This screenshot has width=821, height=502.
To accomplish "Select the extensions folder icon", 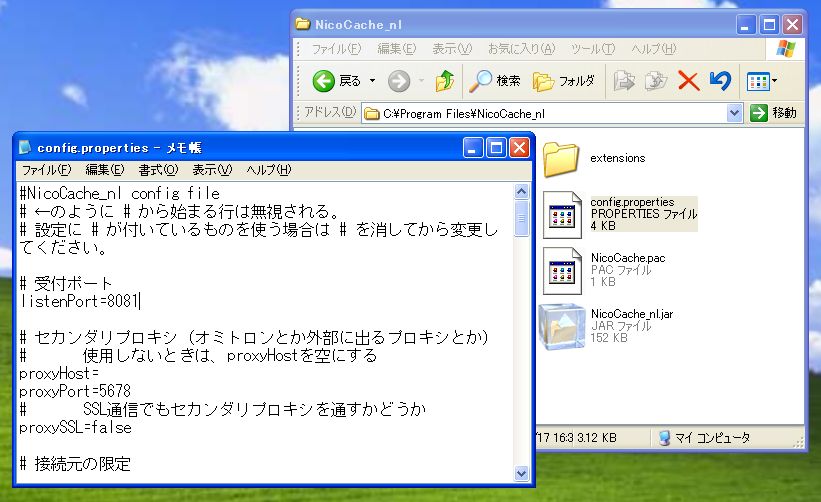I will coord(561,159).
